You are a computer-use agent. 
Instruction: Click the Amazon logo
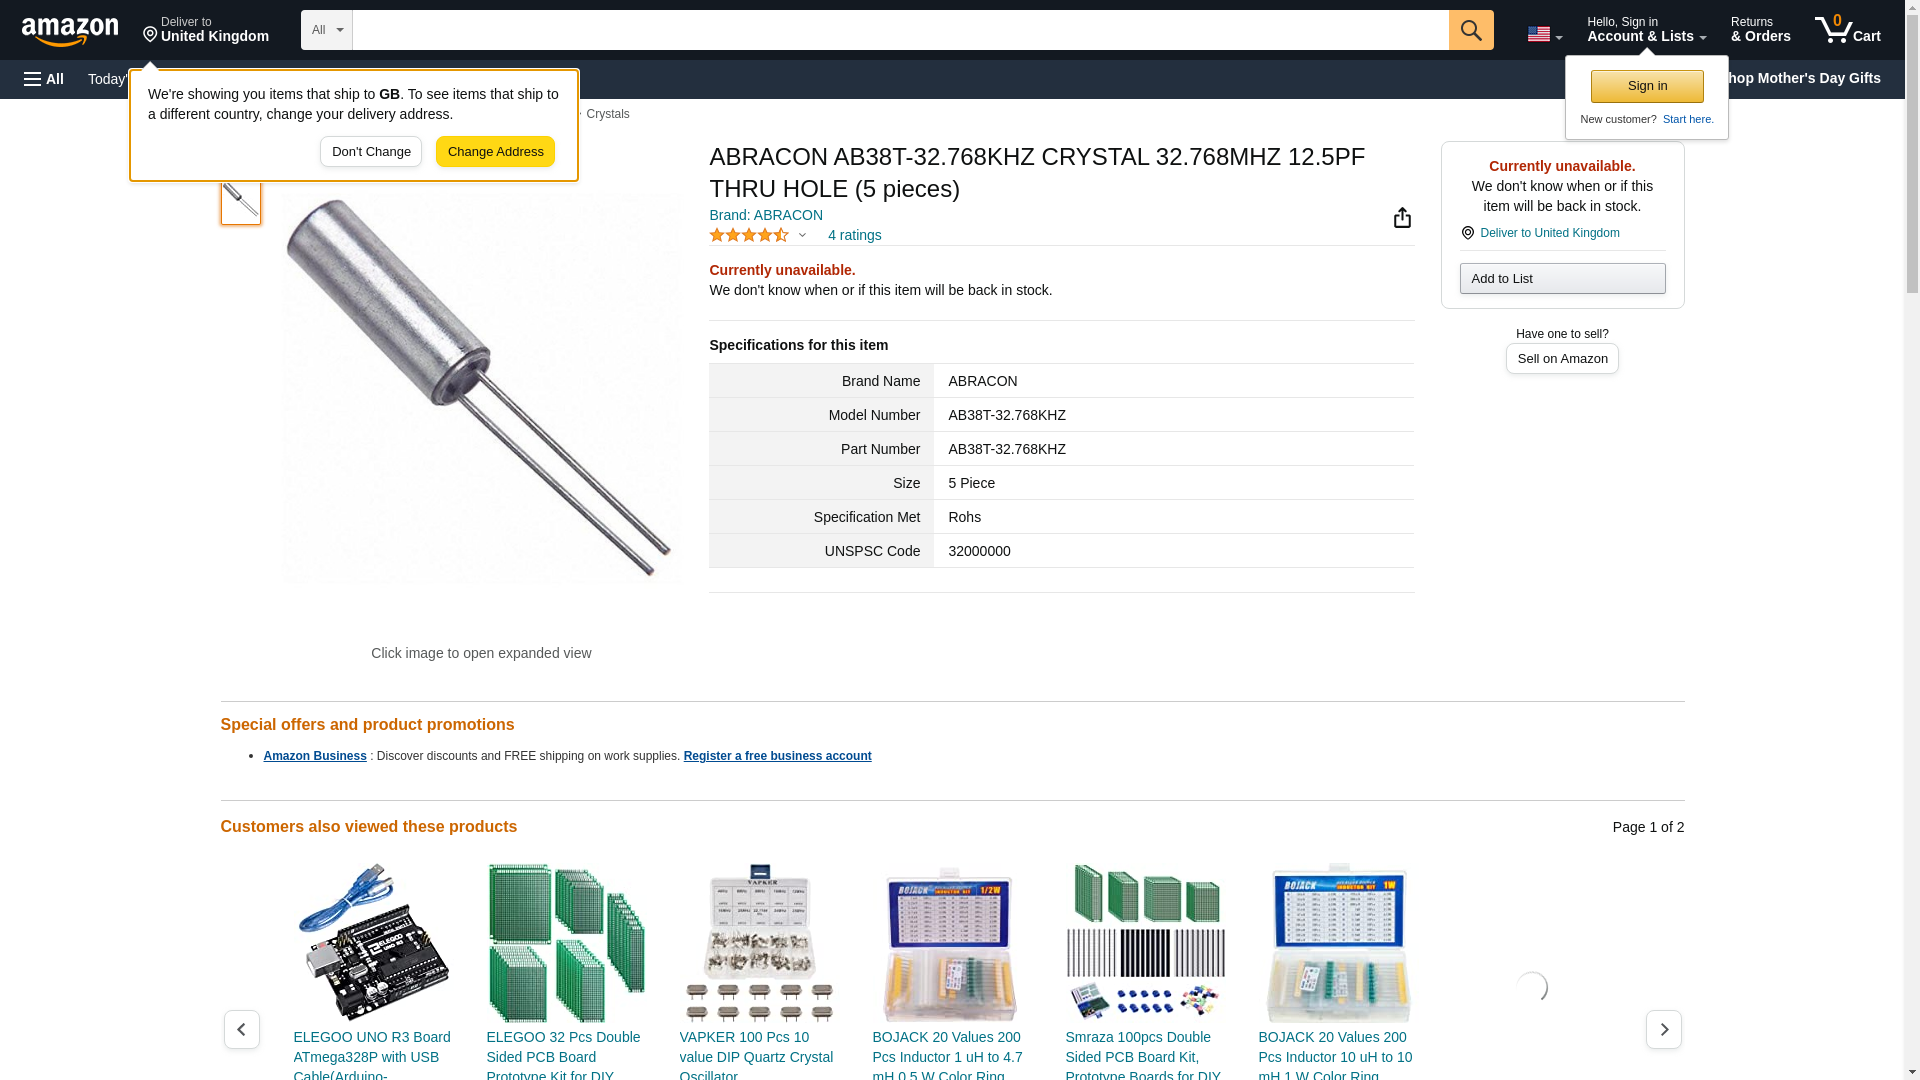70,31
